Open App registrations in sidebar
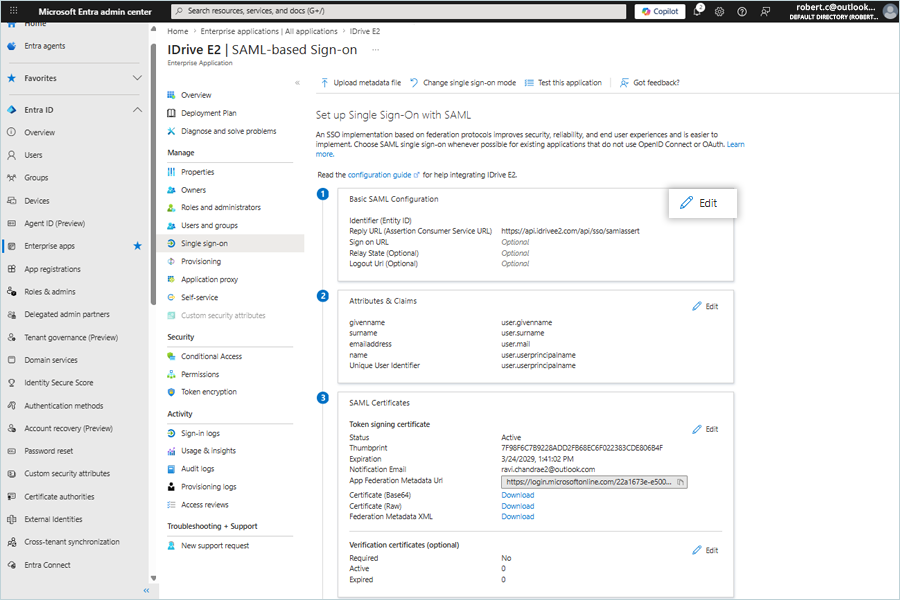The height and width of the screenshot is (600, 900). click(x=52, y=269)
